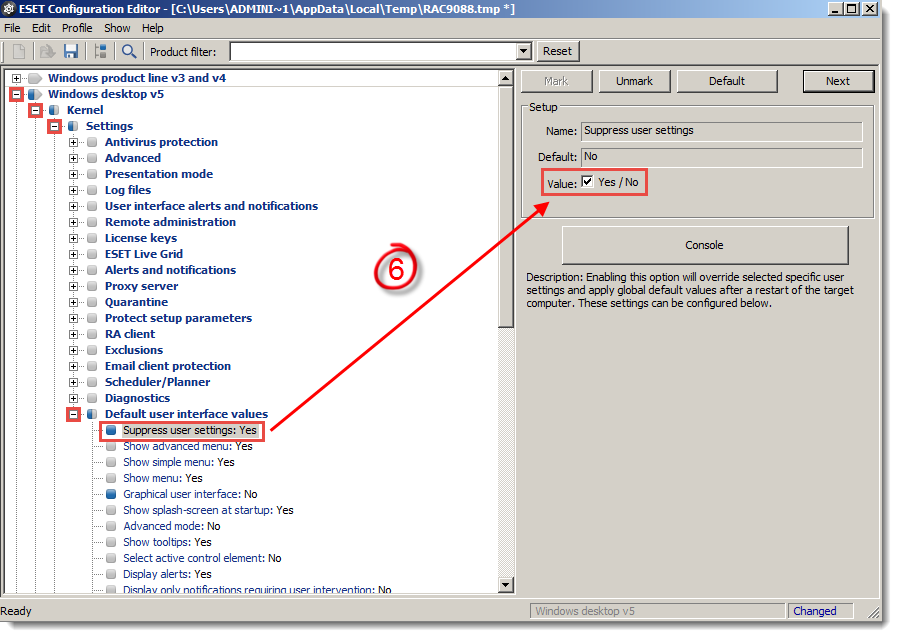Expand Windows product line v3 and v4
This screenshot has height=637, width=897.
click(17, 78)
